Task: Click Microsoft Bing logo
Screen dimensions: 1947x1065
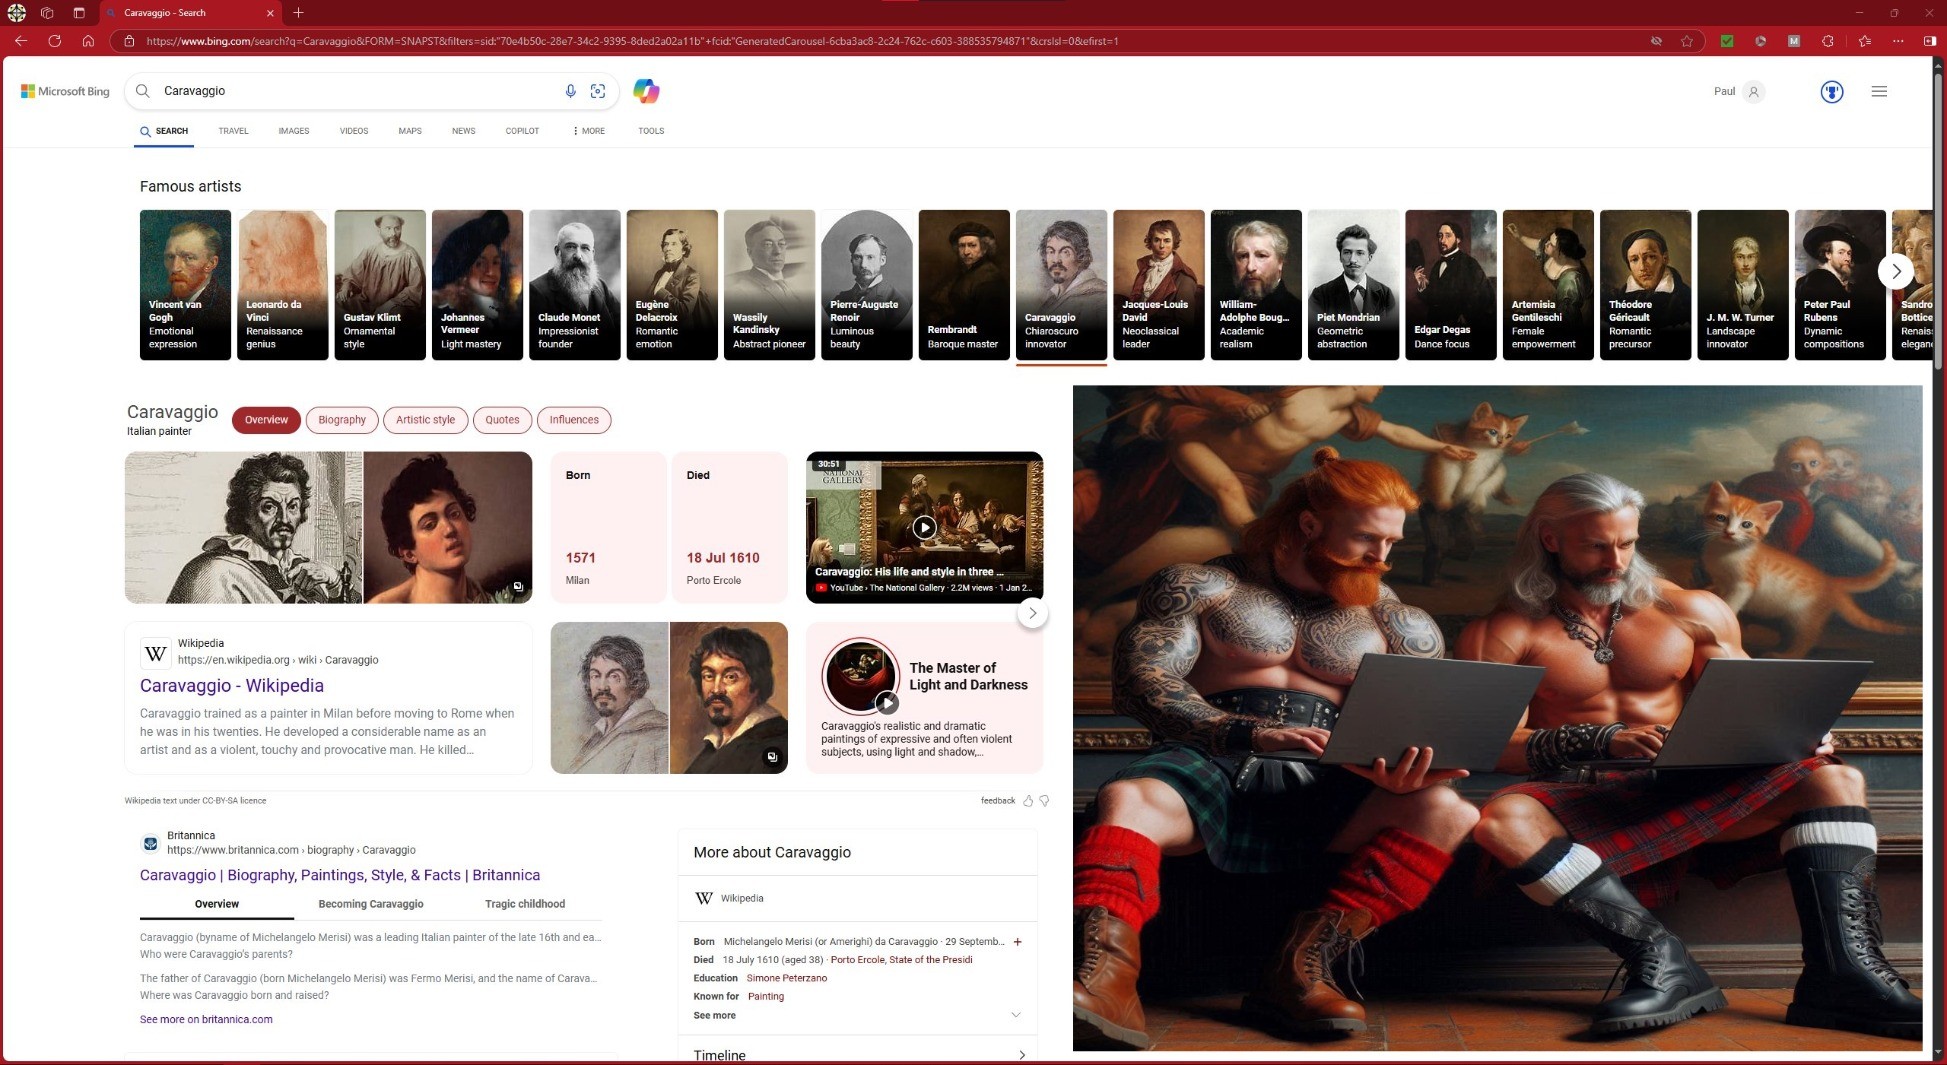Action: click(65, 91)
